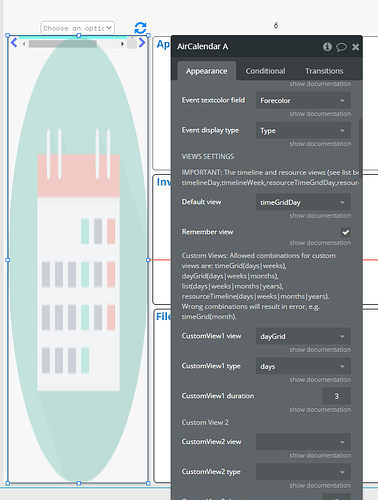Toggle the Remember view checkbox

pos(345,232)
